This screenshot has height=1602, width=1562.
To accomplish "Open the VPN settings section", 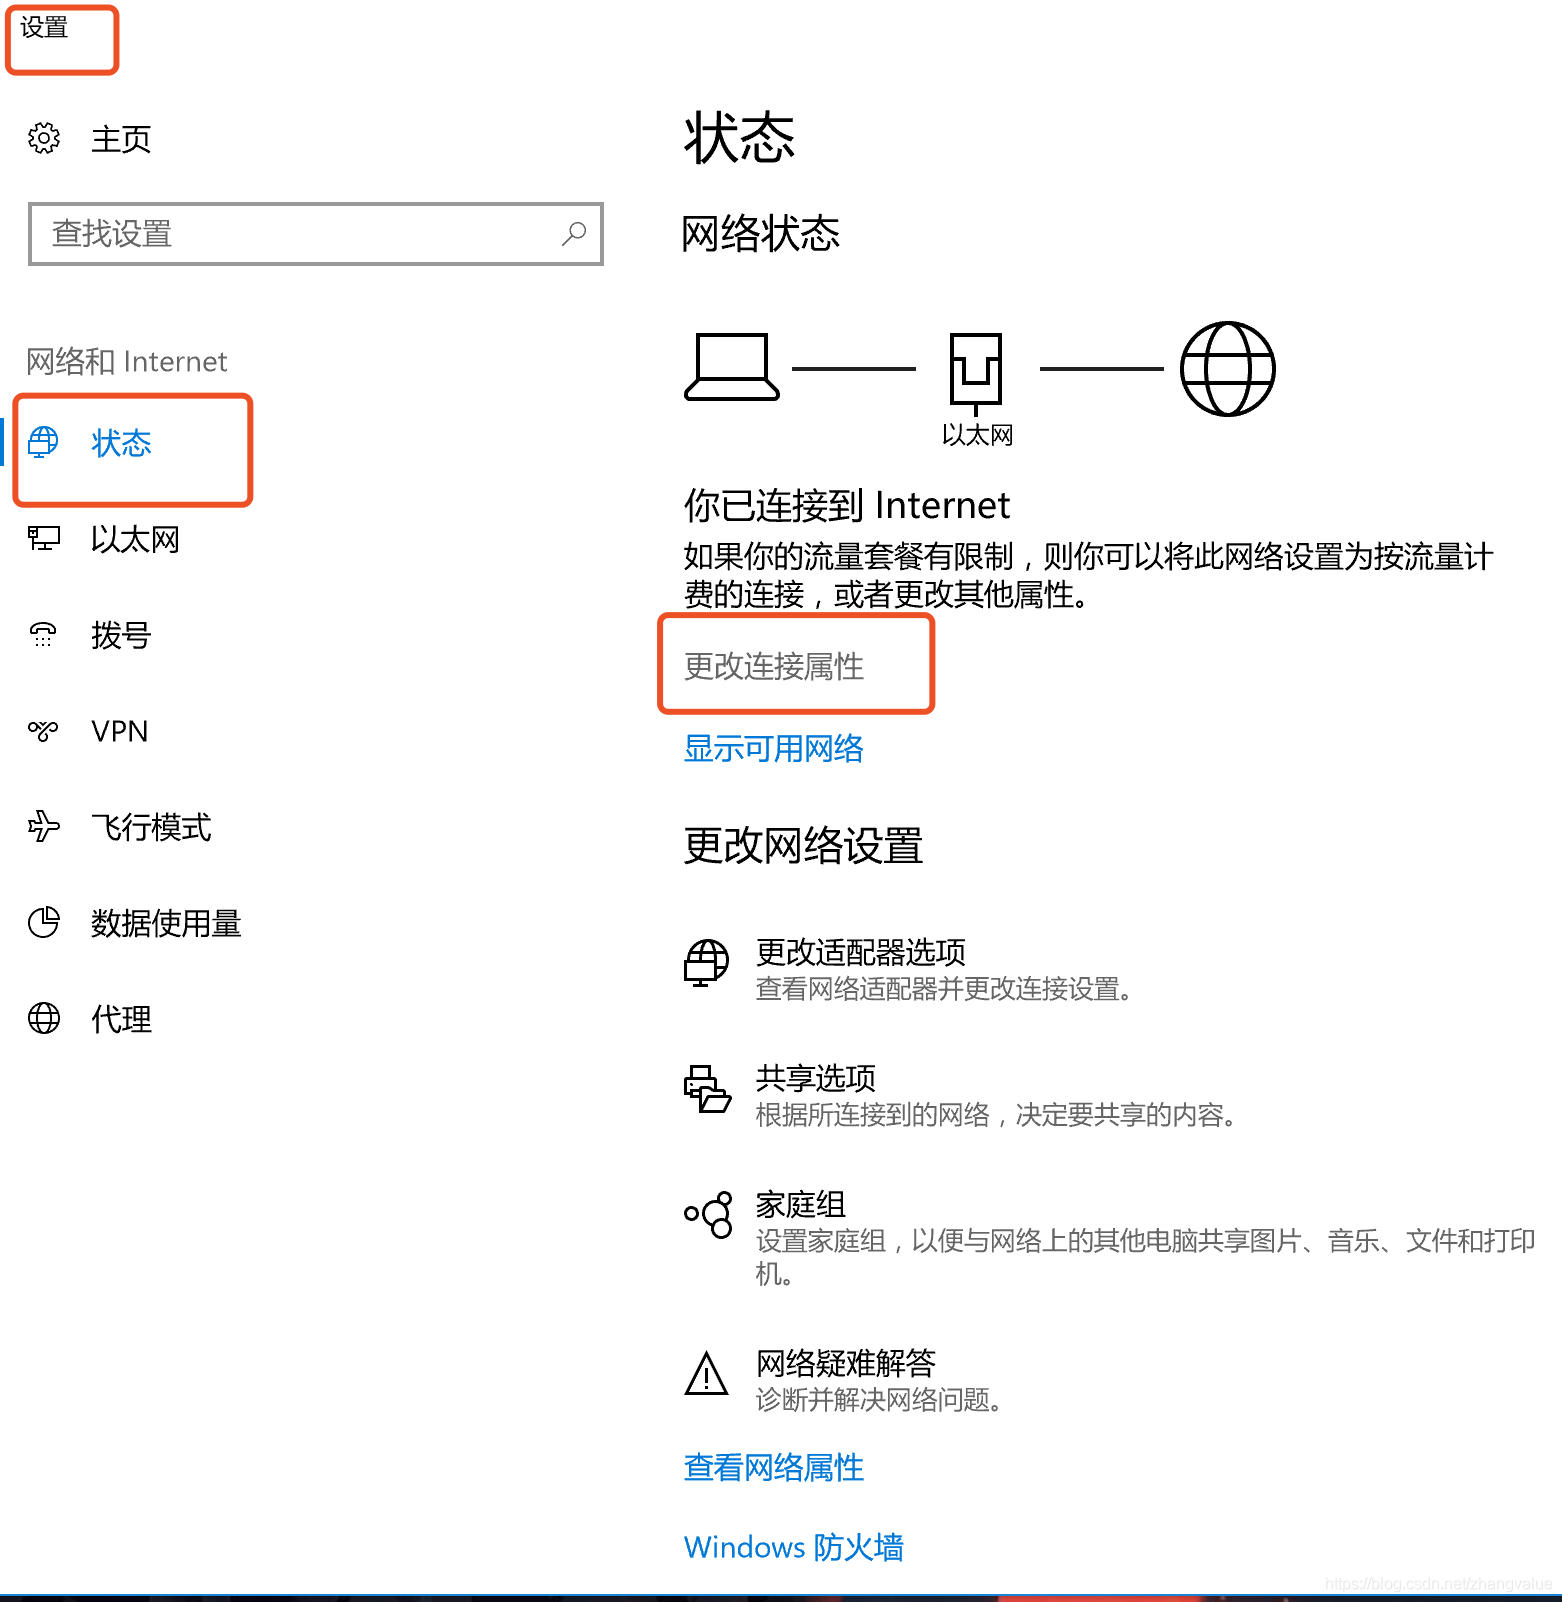I will (120, 731).
